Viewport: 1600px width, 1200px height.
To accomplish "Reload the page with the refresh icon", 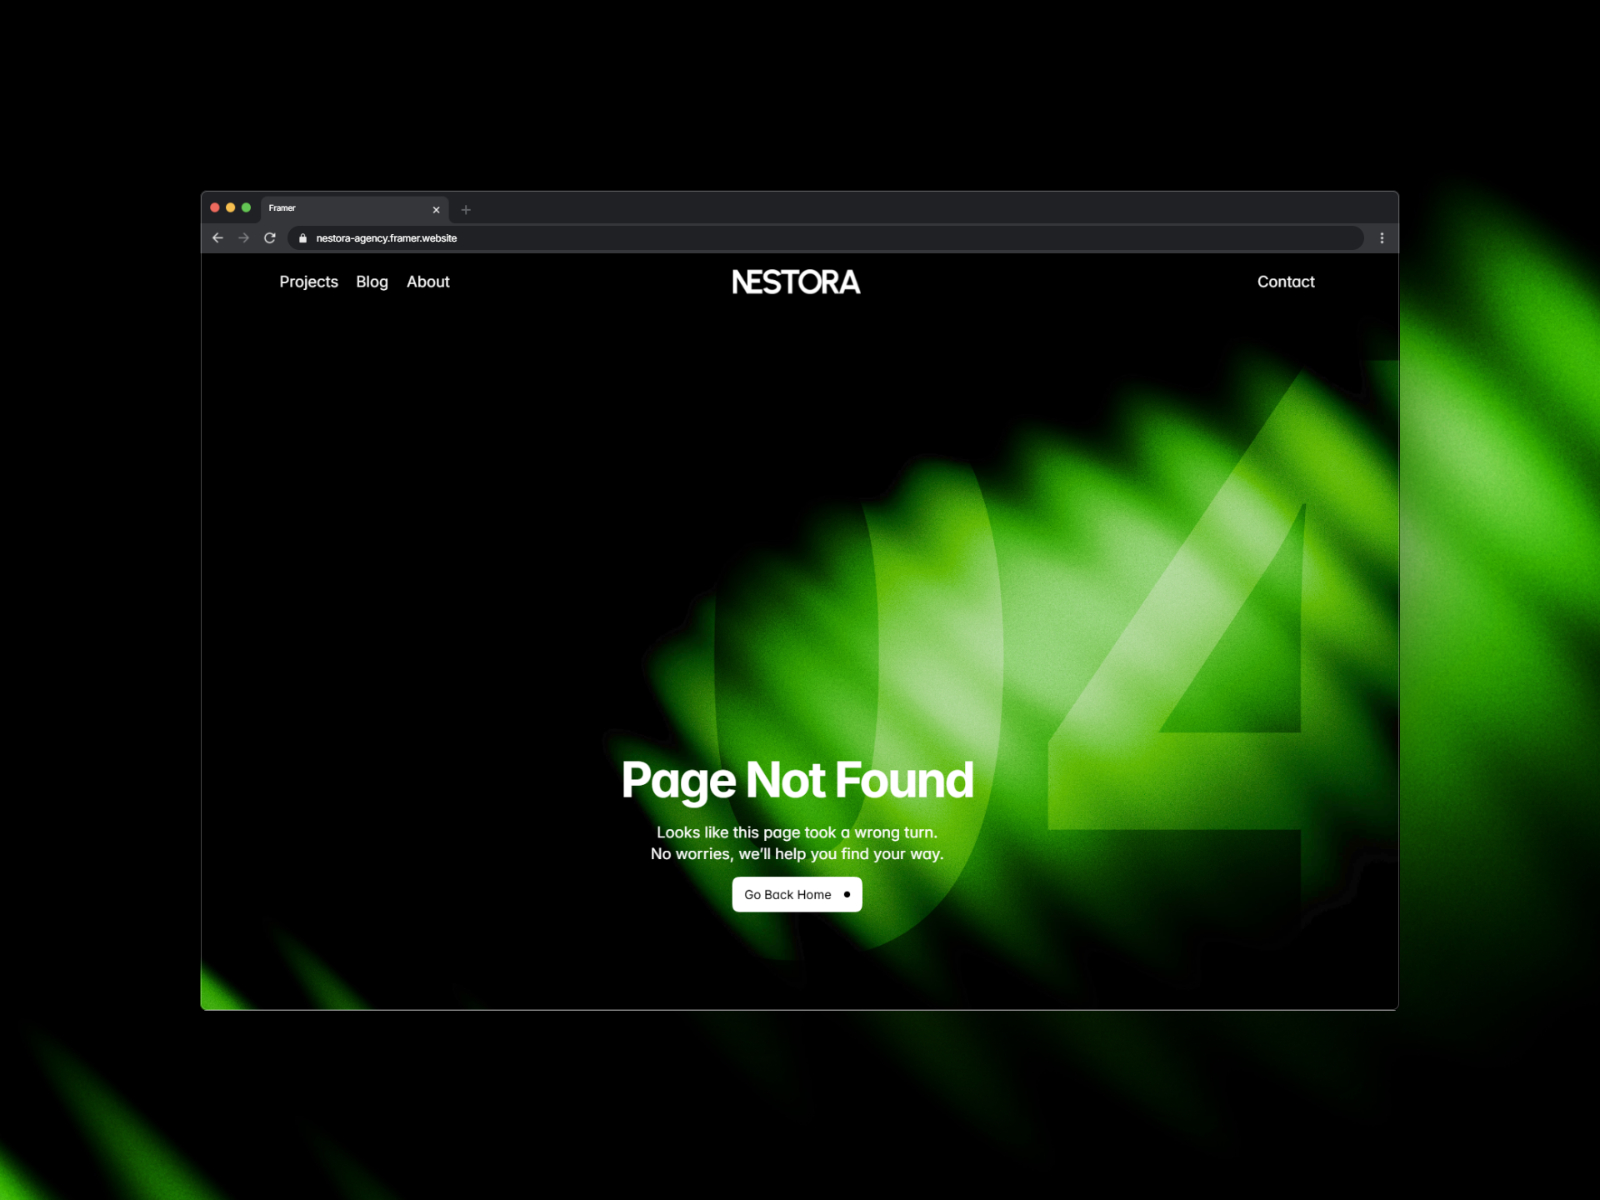I will click(x=270, y=238).
